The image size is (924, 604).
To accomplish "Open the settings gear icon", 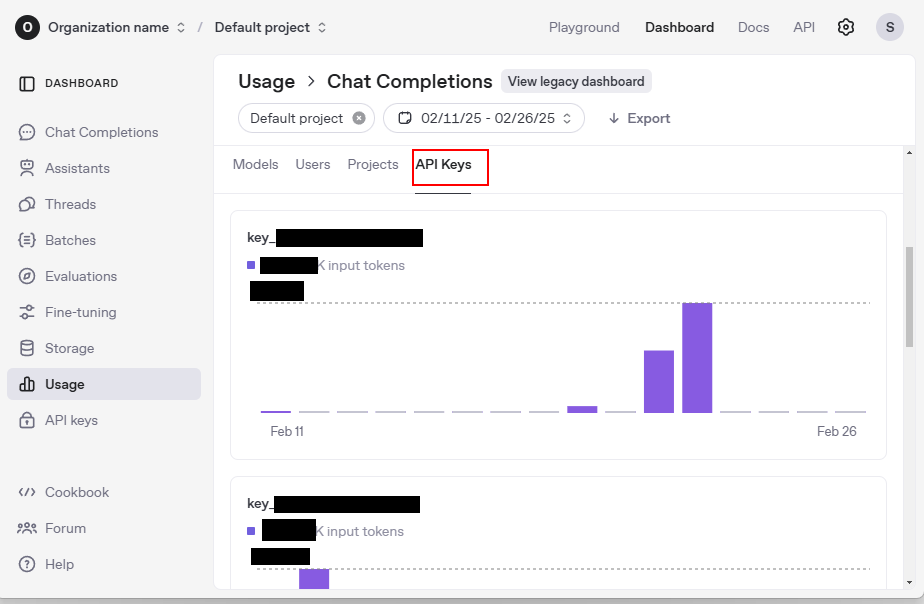I will coord(846,27).
